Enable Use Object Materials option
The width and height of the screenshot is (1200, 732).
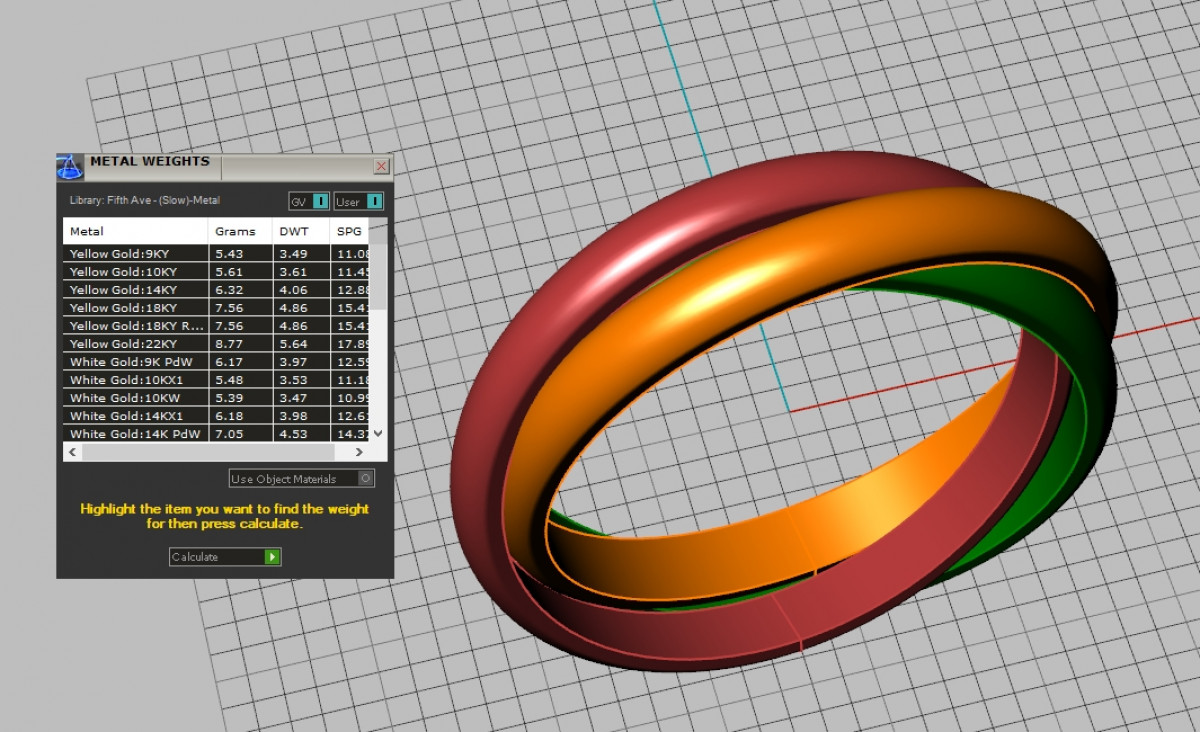(x=366, y=479)
